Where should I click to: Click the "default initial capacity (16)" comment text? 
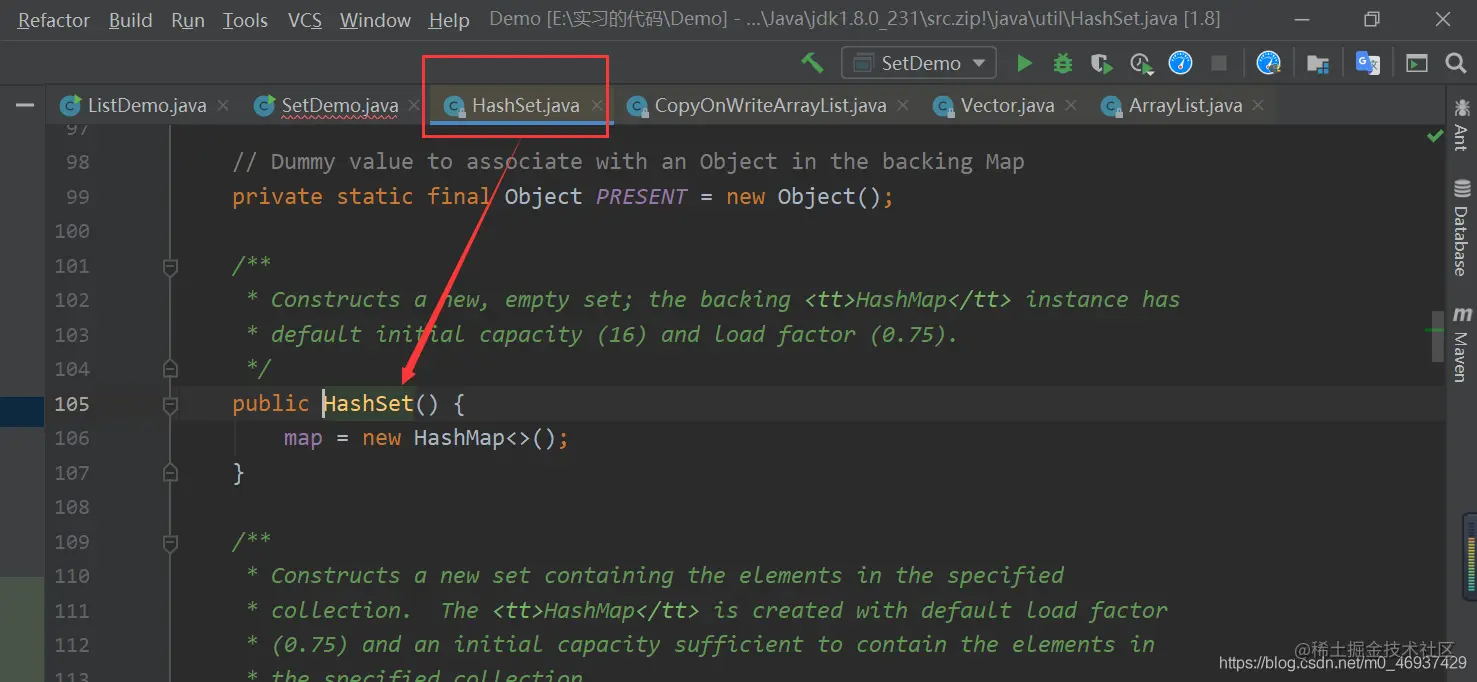[x=459, y=335]
